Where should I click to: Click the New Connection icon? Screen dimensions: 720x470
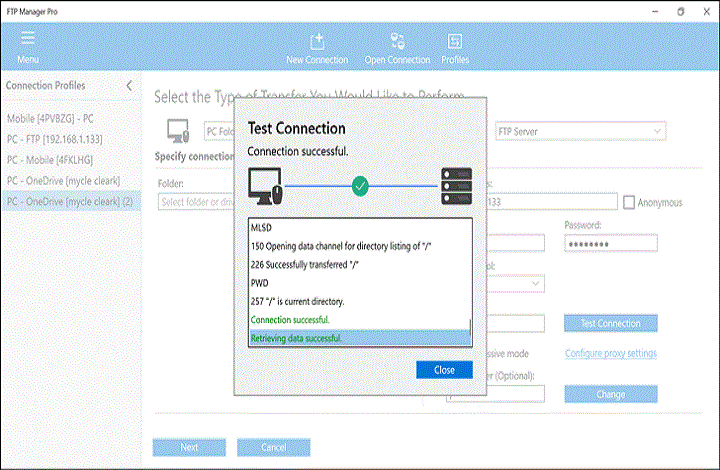click(x=317, y=42)
